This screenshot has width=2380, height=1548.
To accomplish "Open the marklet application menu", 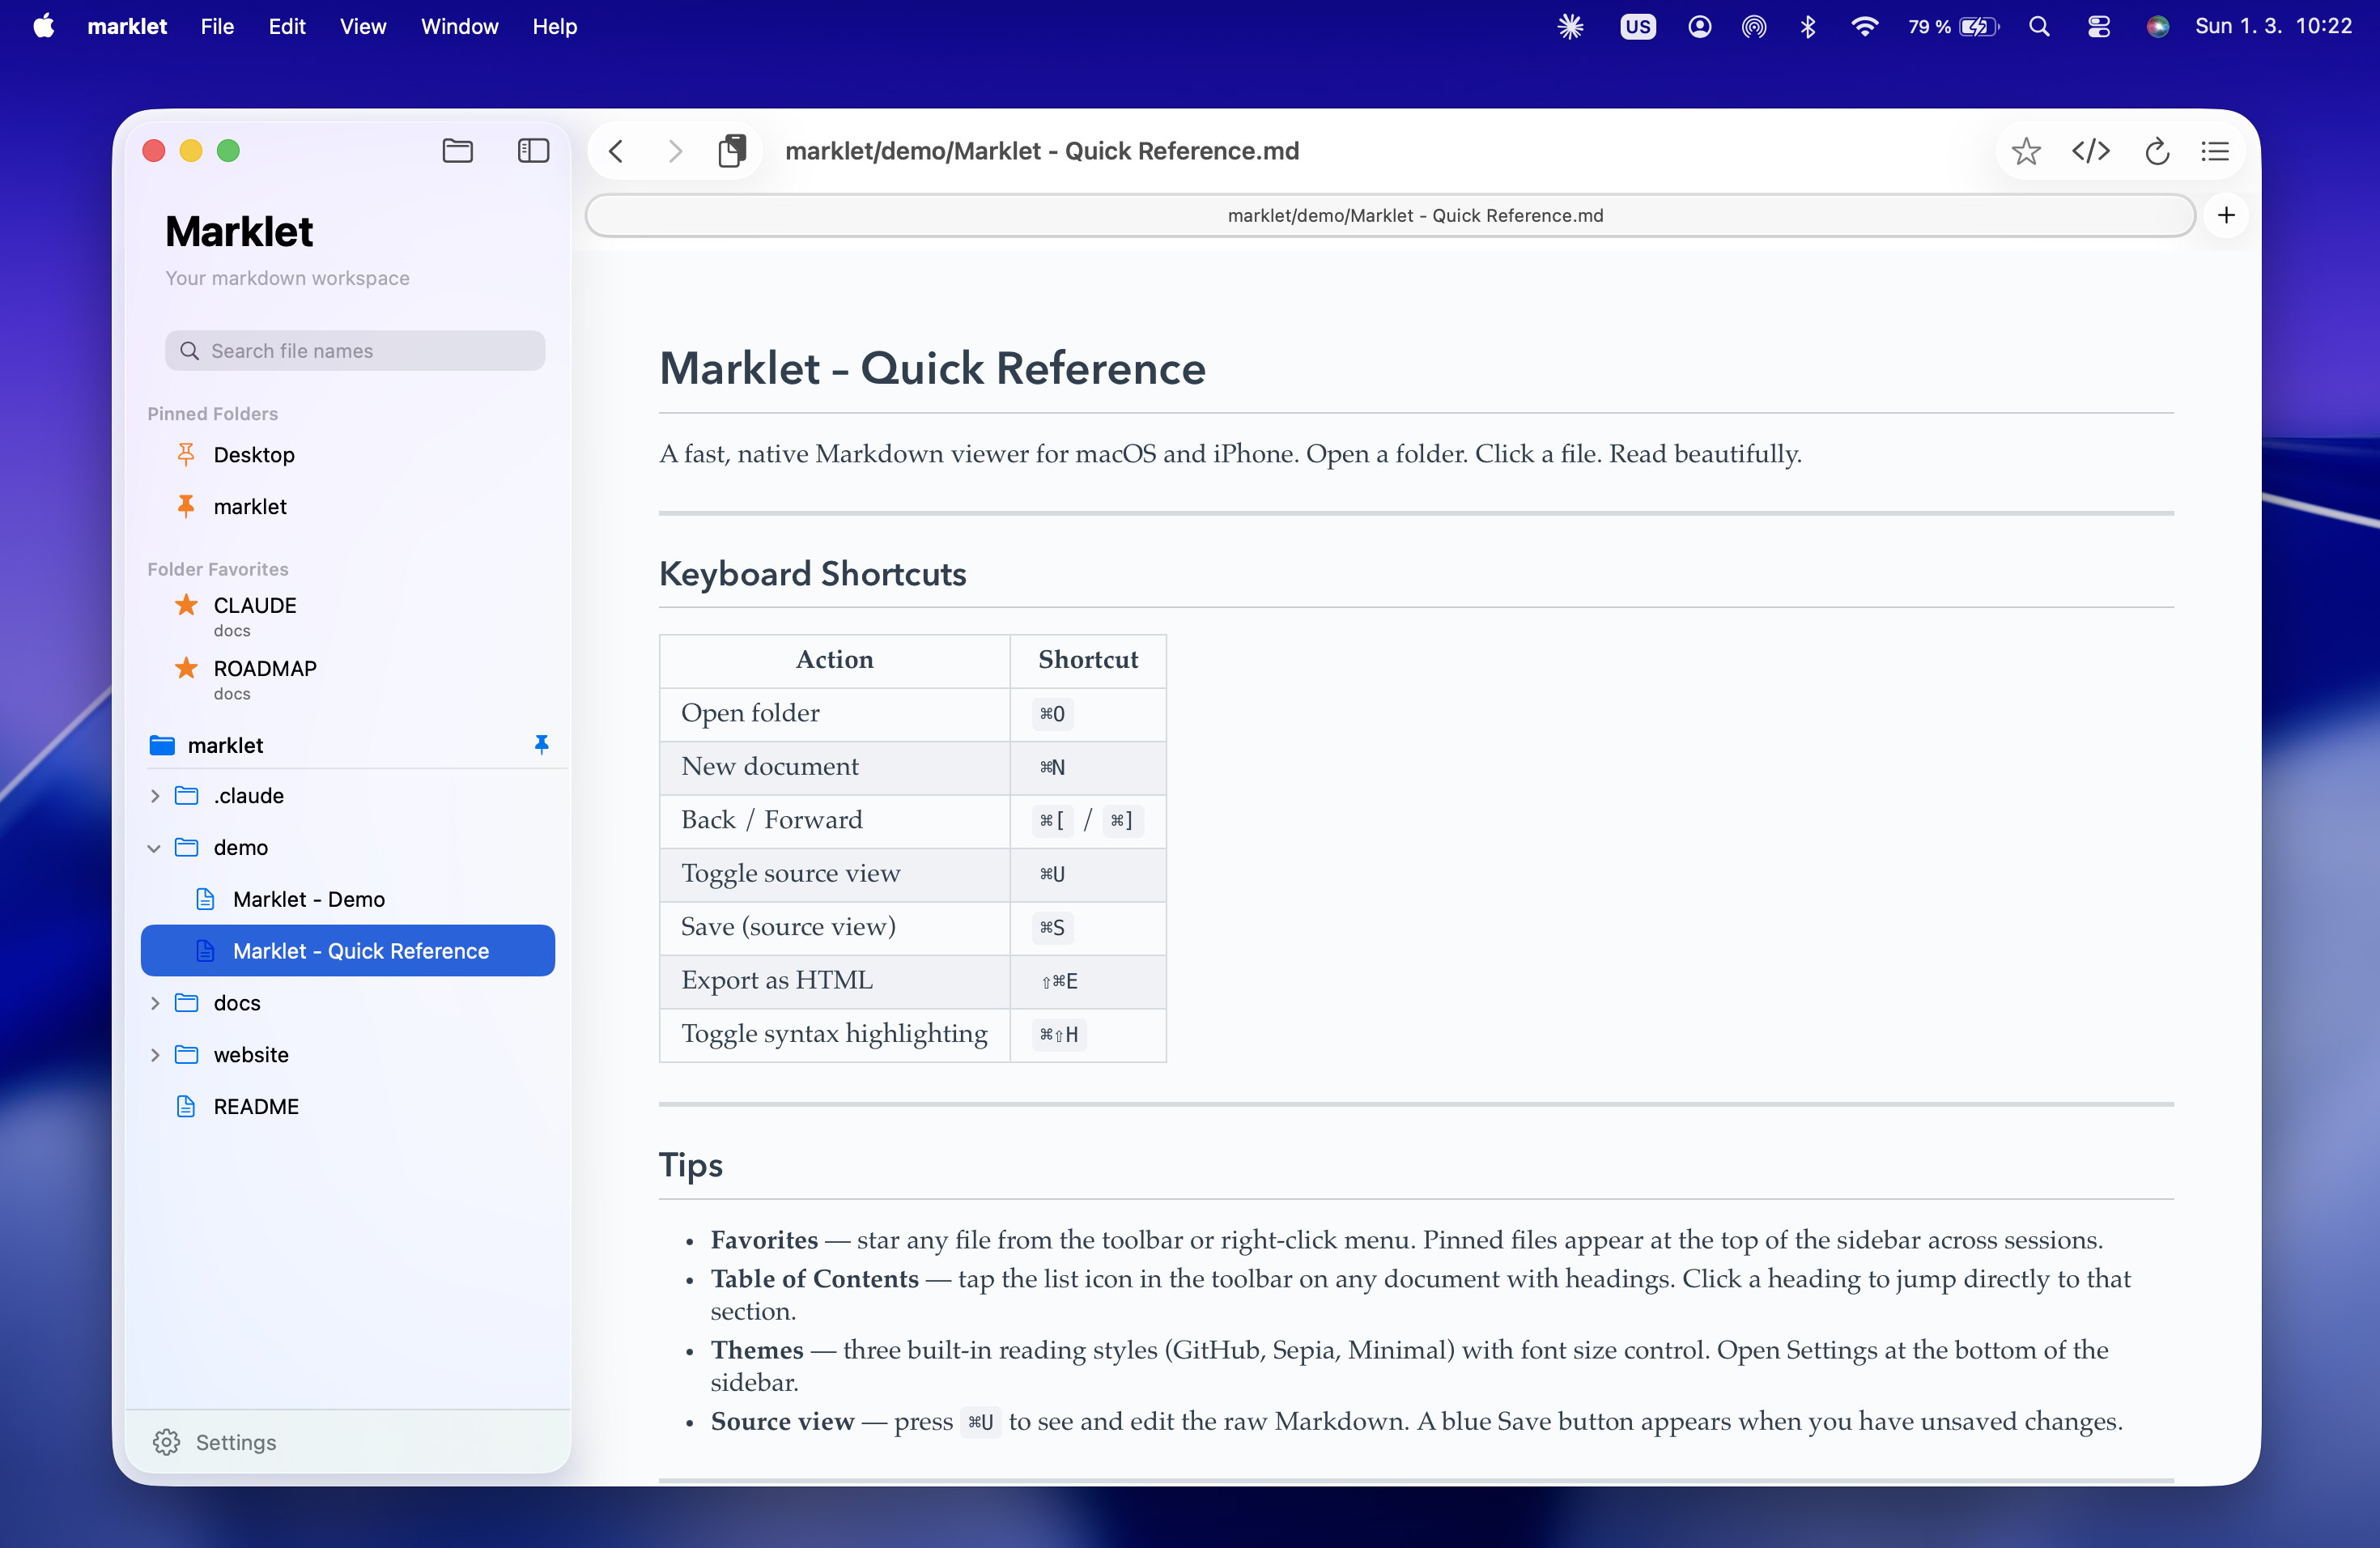I will point(126,27).
